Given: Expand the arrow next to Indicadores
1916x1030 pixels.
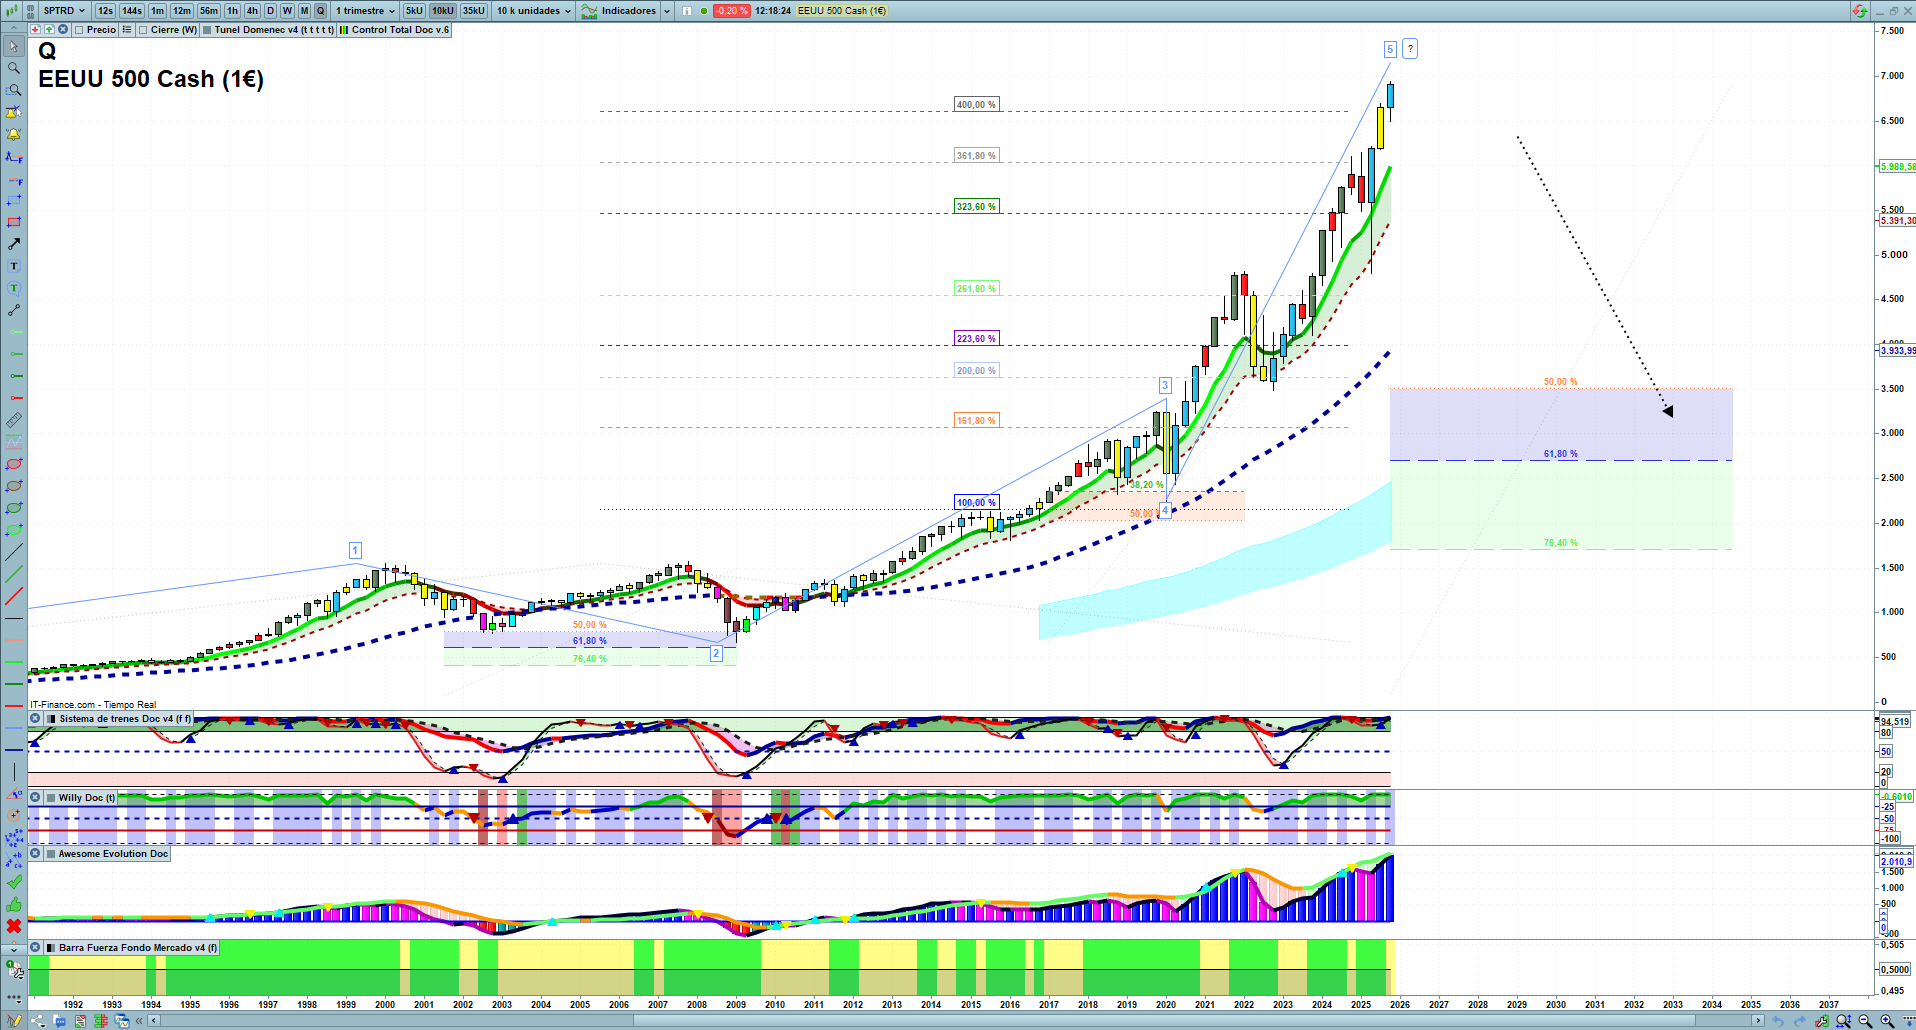Looking at the screenshot, I should pyautogui.click(x=667, y=11).
